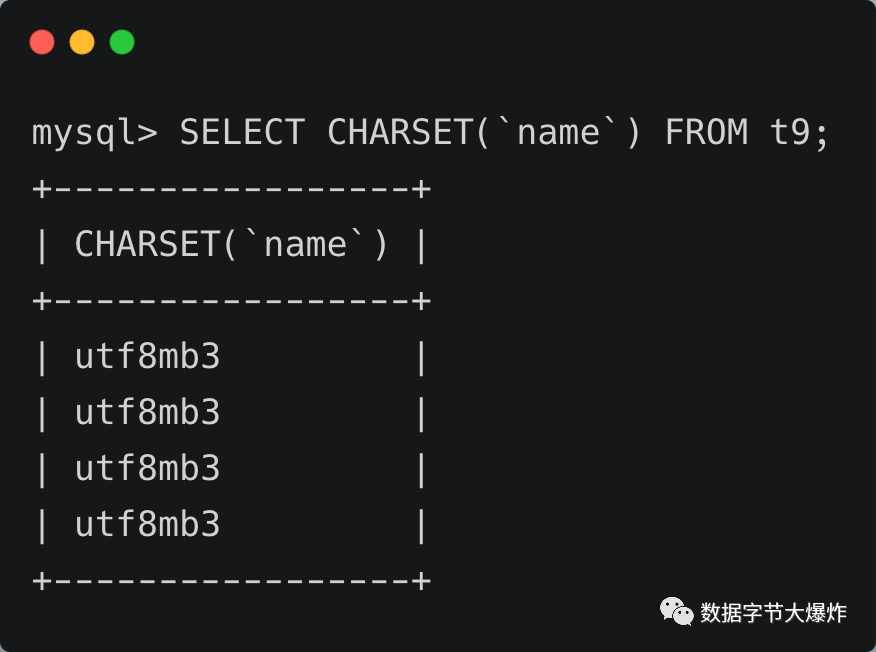The image size is (876, 652).
Task: Select the 数据字节大爆炸 watermark text
Action: coord(774,613)
